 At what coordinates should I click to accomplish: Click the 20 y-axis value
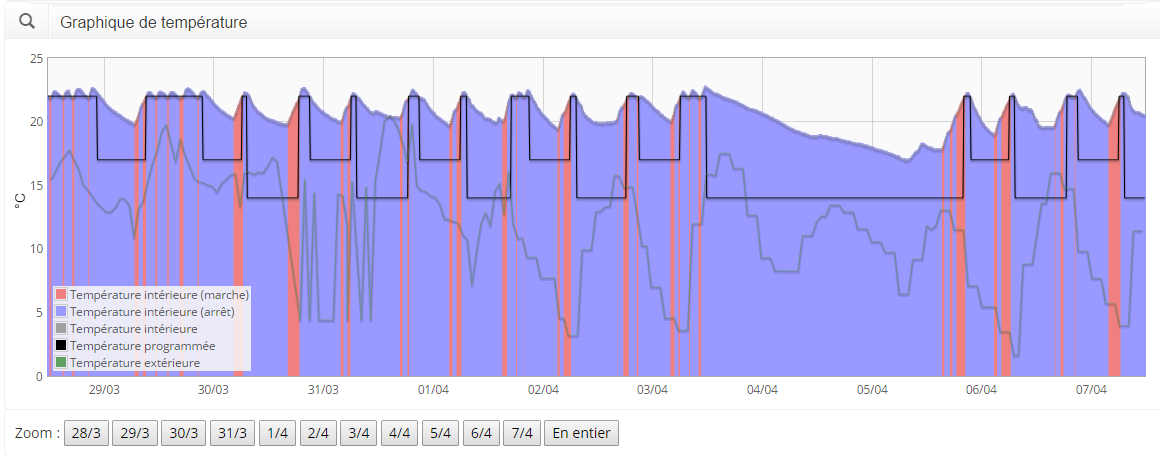pyautogui.click(x=36, y=122)
